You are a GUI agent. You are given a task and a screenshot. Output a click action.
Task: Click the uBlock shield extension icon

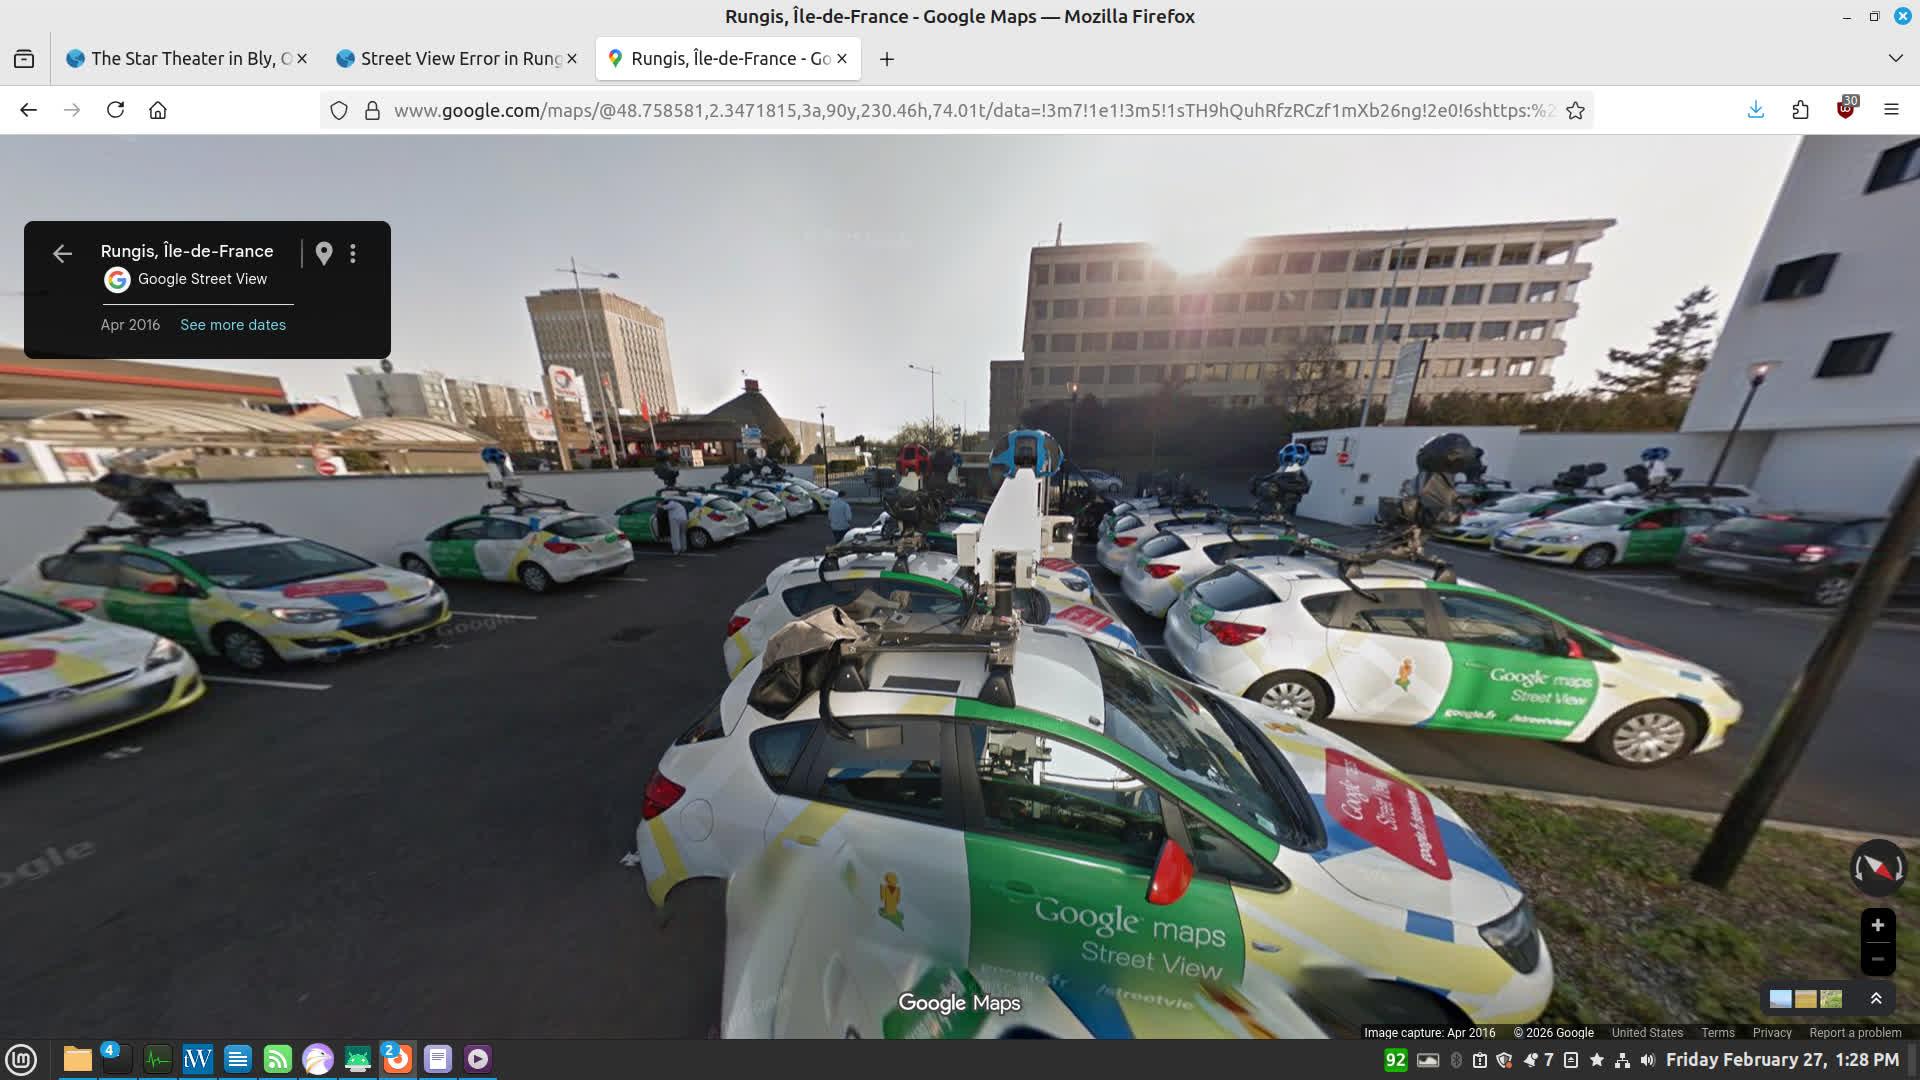pos(1845,111)
